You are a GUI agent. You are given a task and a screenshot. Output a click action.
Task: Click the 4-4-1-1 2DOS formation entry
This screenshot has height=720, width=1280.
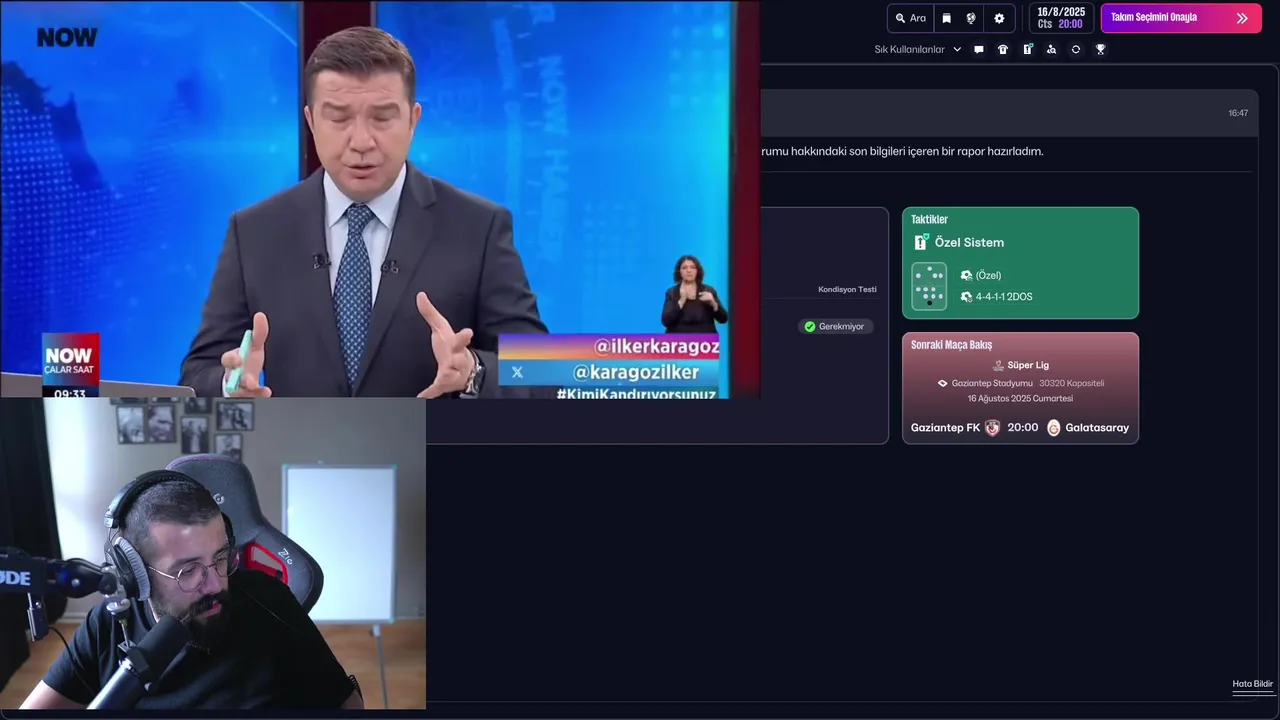[996, 297]
